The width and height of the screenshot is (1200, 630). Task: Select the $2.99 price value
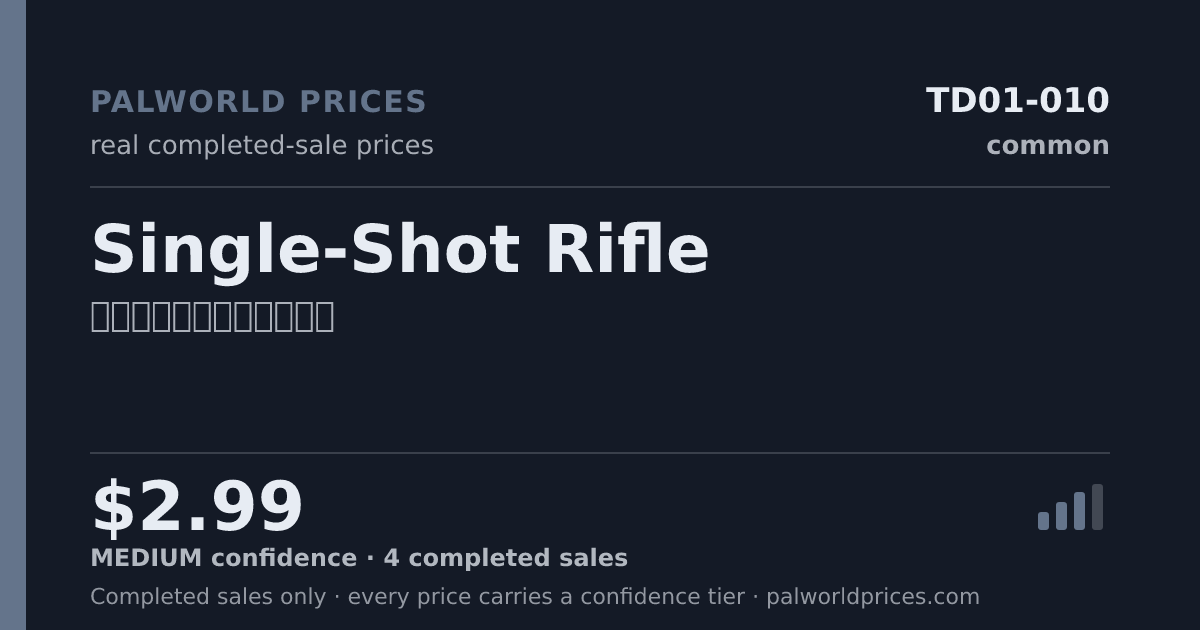(197, 508)
